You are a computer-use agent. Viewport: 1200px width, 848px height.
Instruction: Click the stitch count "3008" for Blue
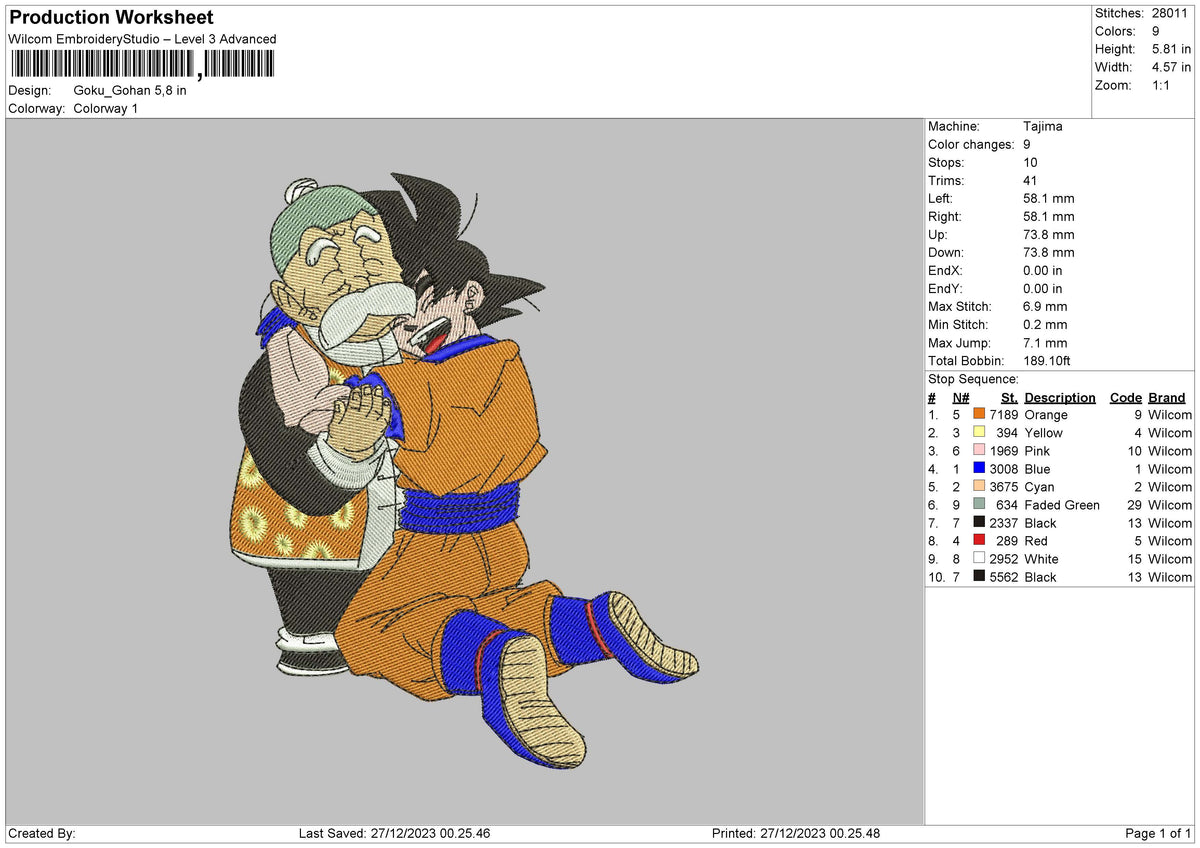1004,469
